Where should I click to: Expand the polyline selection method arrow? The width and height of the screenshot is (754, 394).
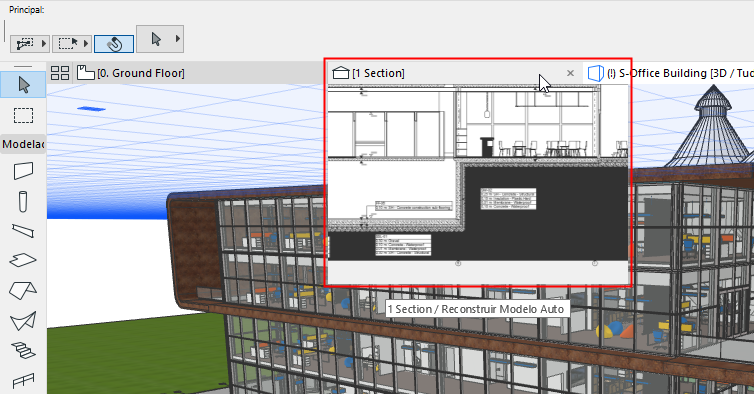coord(44,44)
